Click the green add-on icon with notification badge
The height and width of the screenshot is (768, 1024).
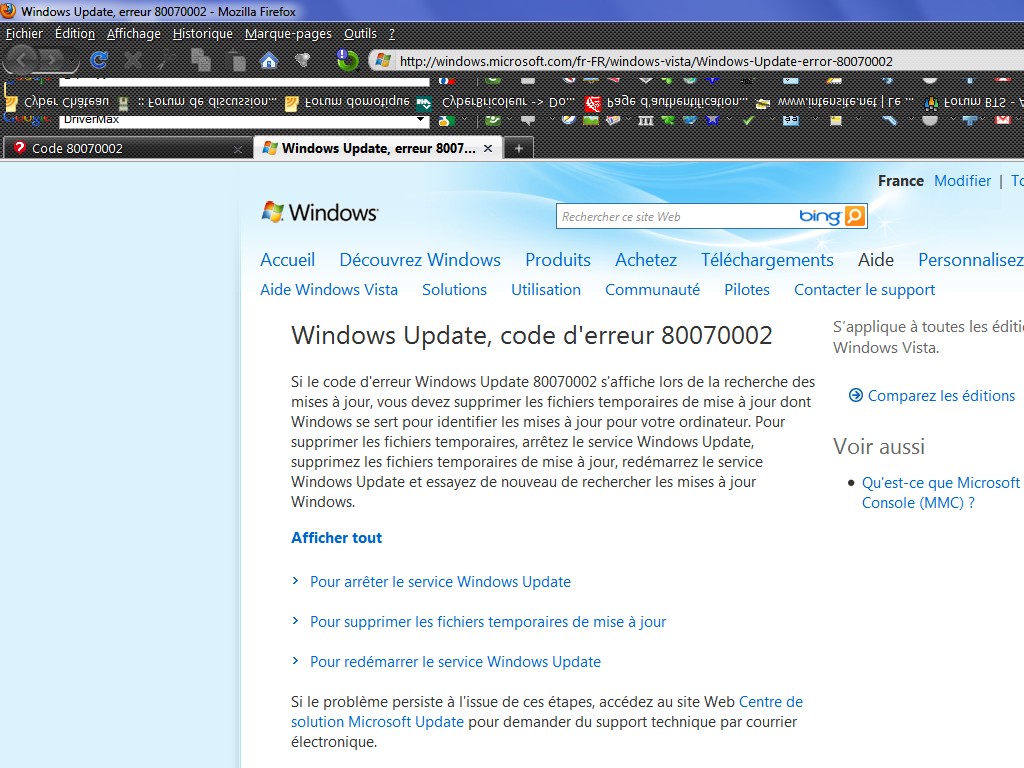(x=347, y=60)
